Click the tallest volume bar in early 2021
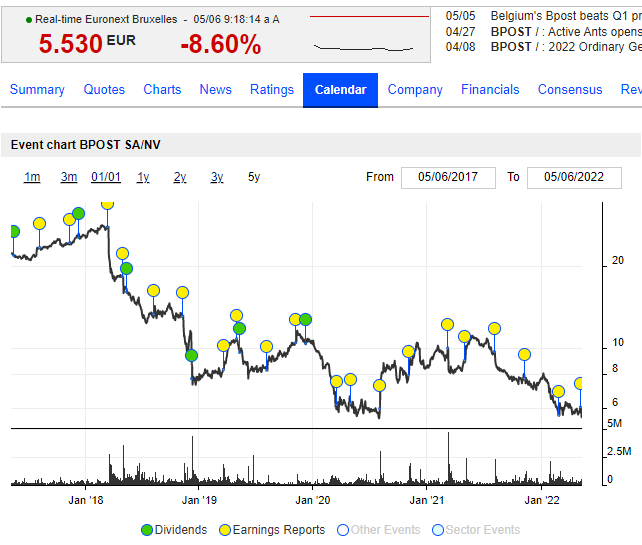Viewport: 642px width, 545px height. click(448, 459)
